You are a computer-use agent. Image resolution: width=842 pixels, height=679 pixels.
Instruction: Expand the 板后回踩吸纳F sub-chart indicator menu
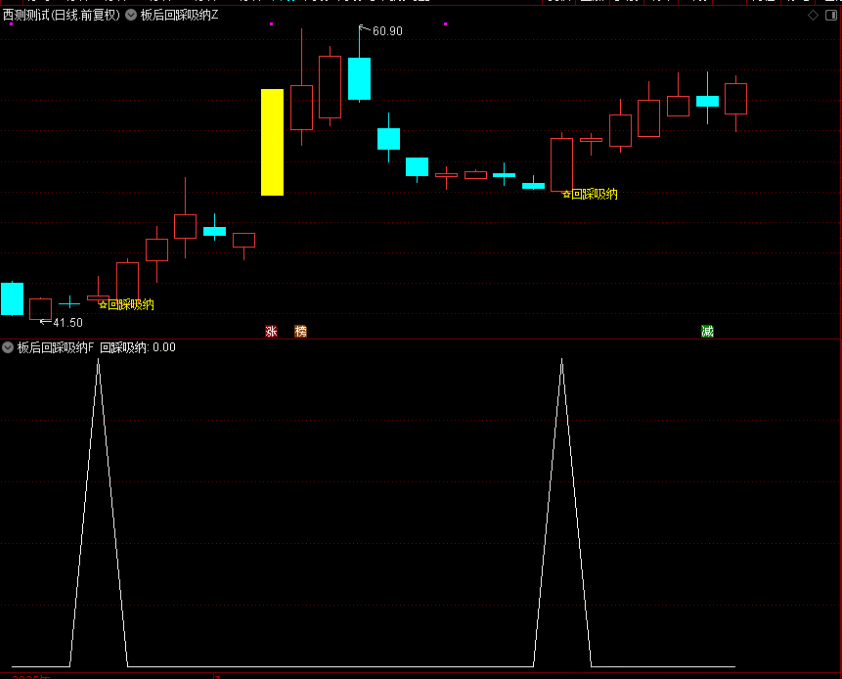8,348
